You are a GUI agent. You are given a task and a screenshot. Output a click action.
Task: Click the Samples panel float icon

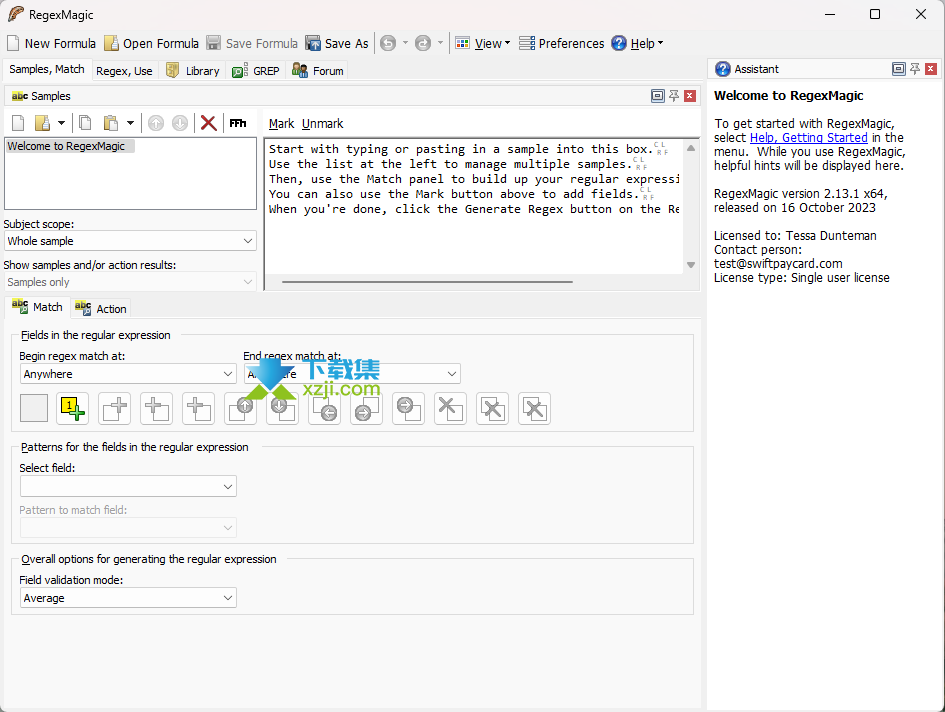(658, 95)
